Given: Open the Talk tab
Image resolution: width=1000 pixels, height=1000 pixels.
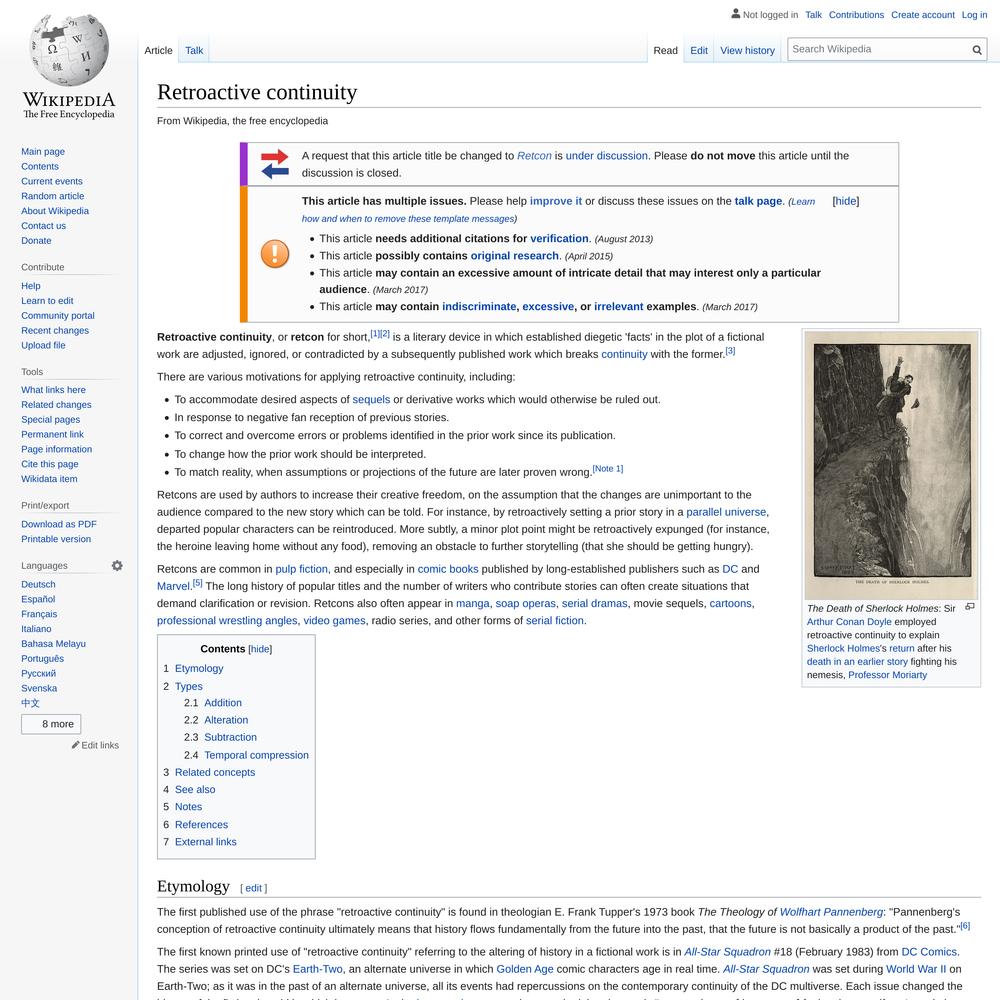Looking at the screenshot, I should tap(194, 50).
